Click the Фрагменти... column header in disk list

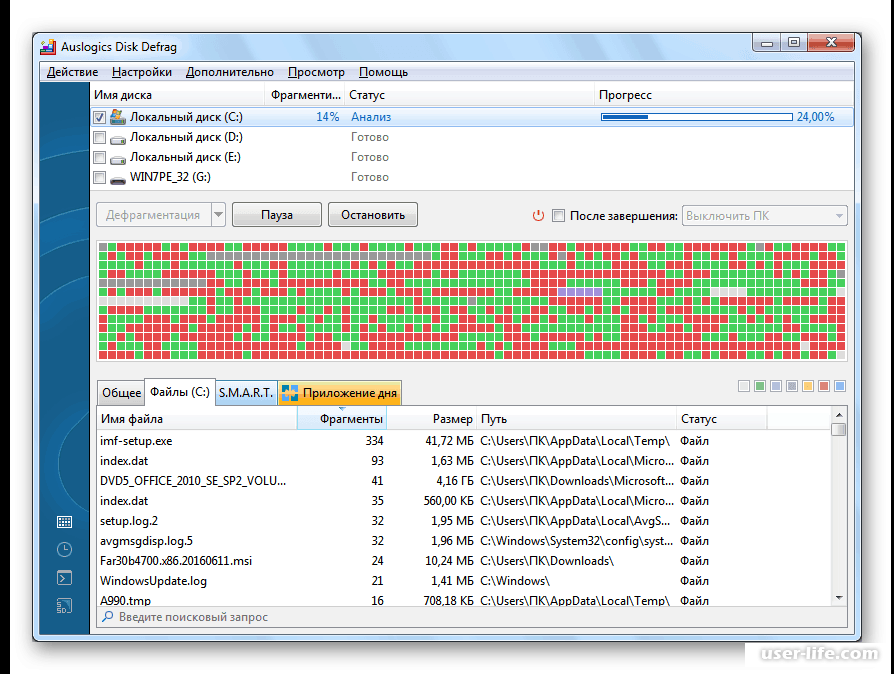305,95
